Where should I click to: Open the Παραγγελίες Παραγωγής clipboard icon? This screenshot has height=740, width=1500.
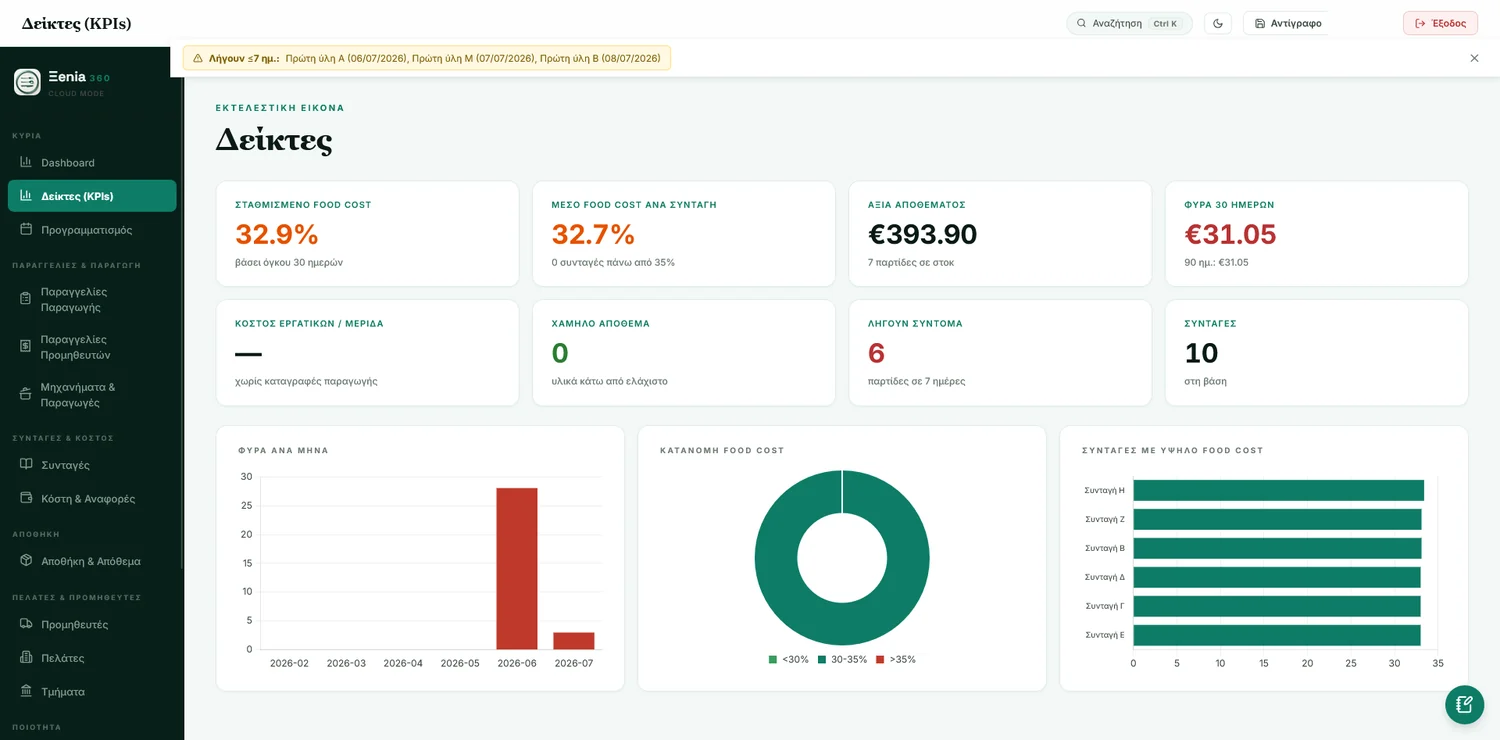tap(27, 299)
